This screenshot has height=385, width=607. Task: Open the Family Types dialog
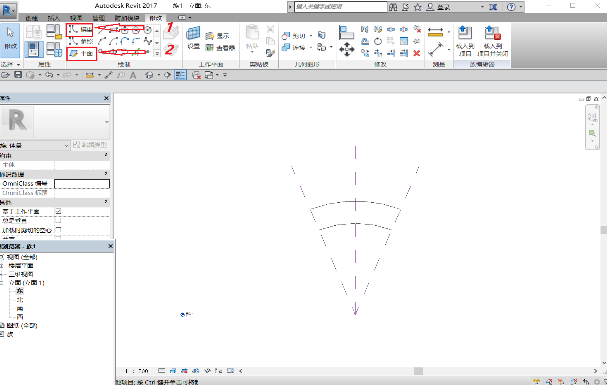pyautogui.click(x=54, y=50)
